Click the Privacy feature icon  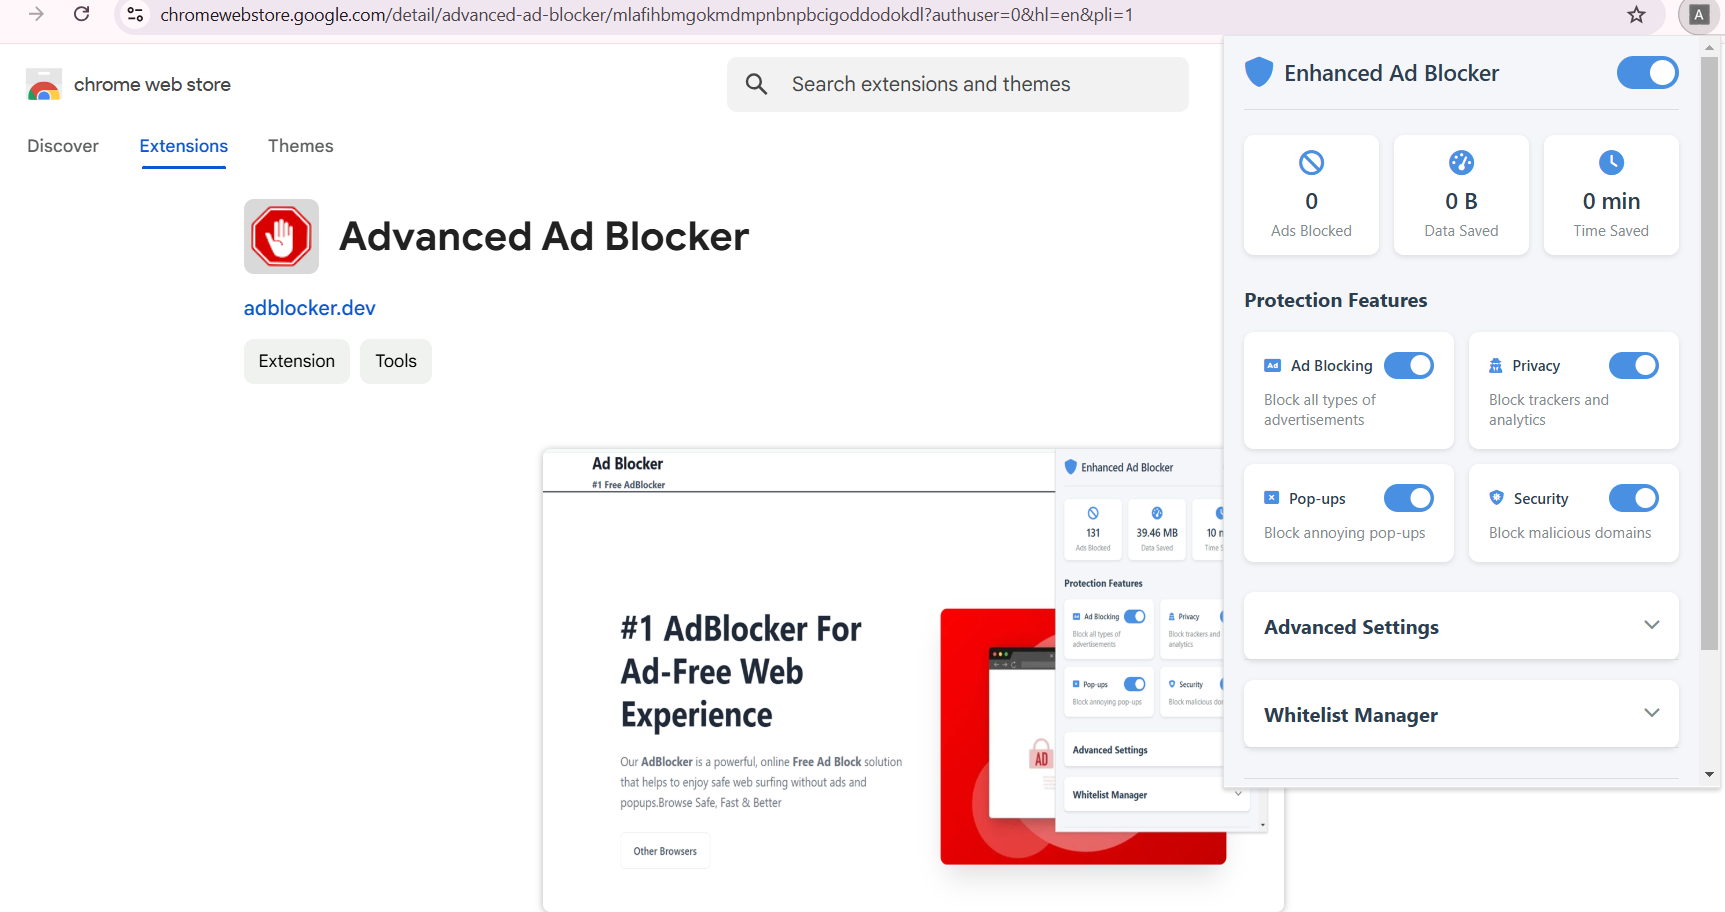(x=1496, y=366)
